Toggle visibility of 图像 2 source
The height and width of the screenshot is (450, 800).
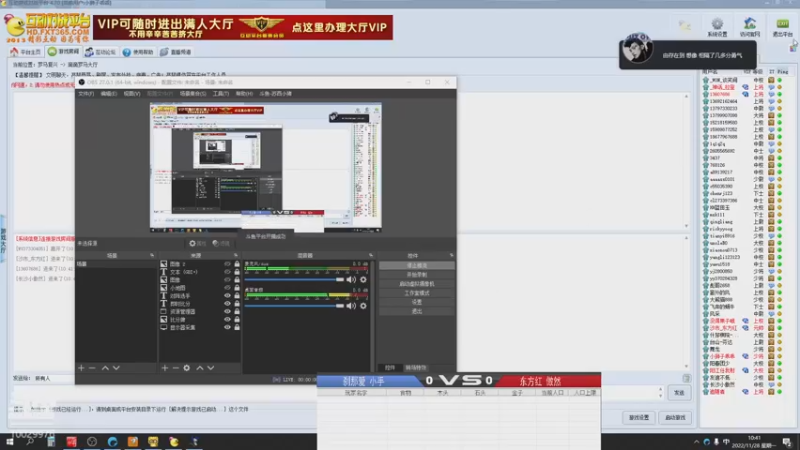pos(227,264)
